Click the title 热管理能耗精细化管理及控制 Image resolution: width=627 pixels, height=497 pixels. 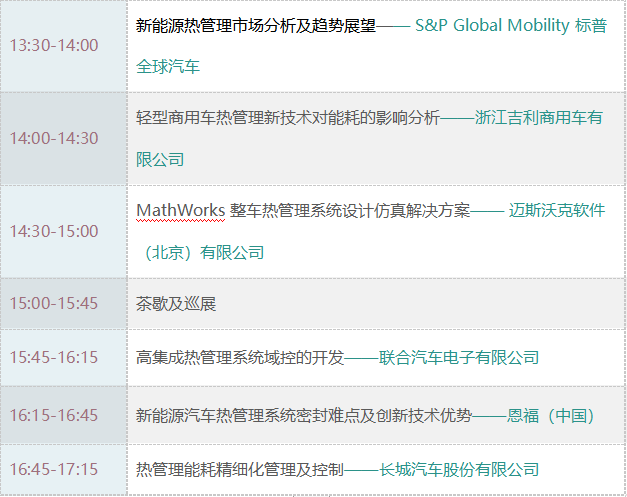[x=240, y=469]
